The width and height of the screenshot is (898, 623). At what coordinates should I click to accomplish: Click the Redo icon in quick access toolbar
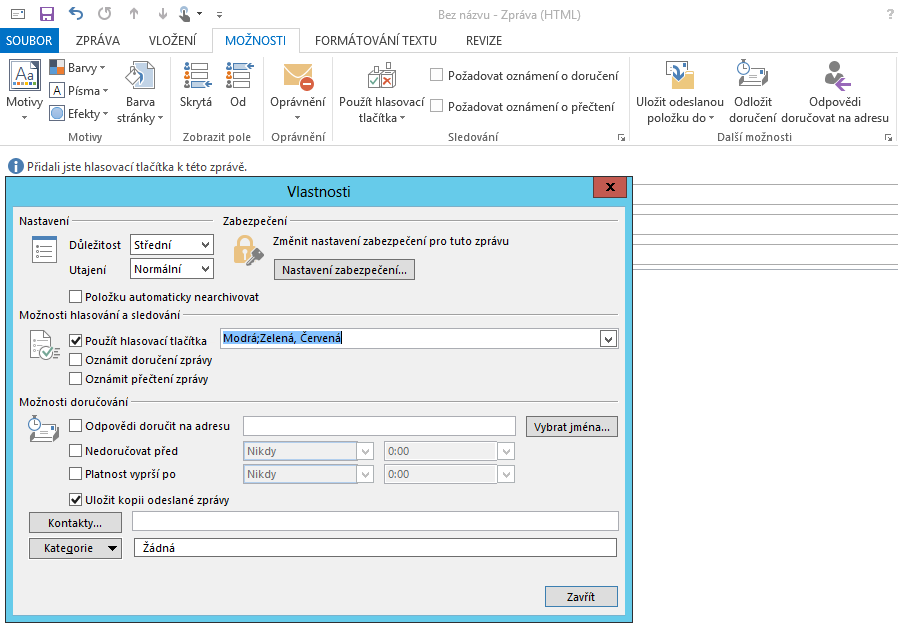pos(104,13)
